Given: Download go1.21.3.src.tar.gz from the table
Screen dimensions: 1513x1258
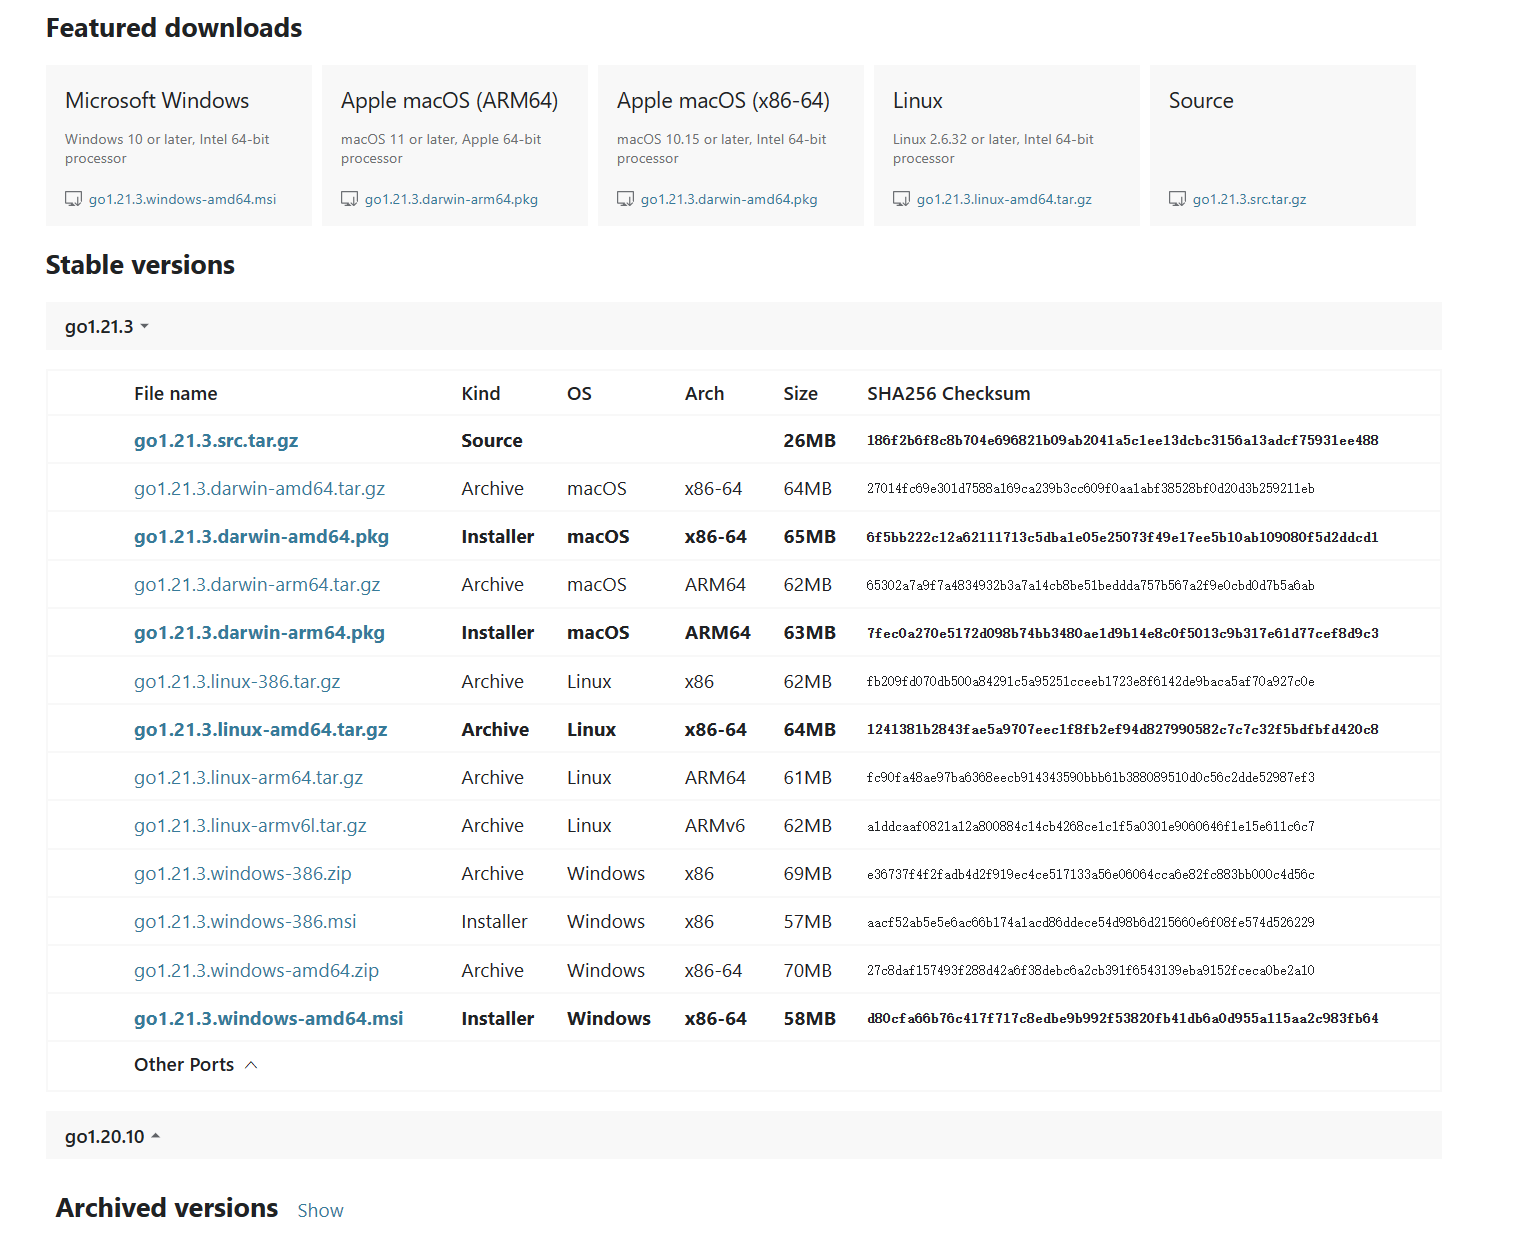Looking at the screenshot, I should [x=216, y=441].
